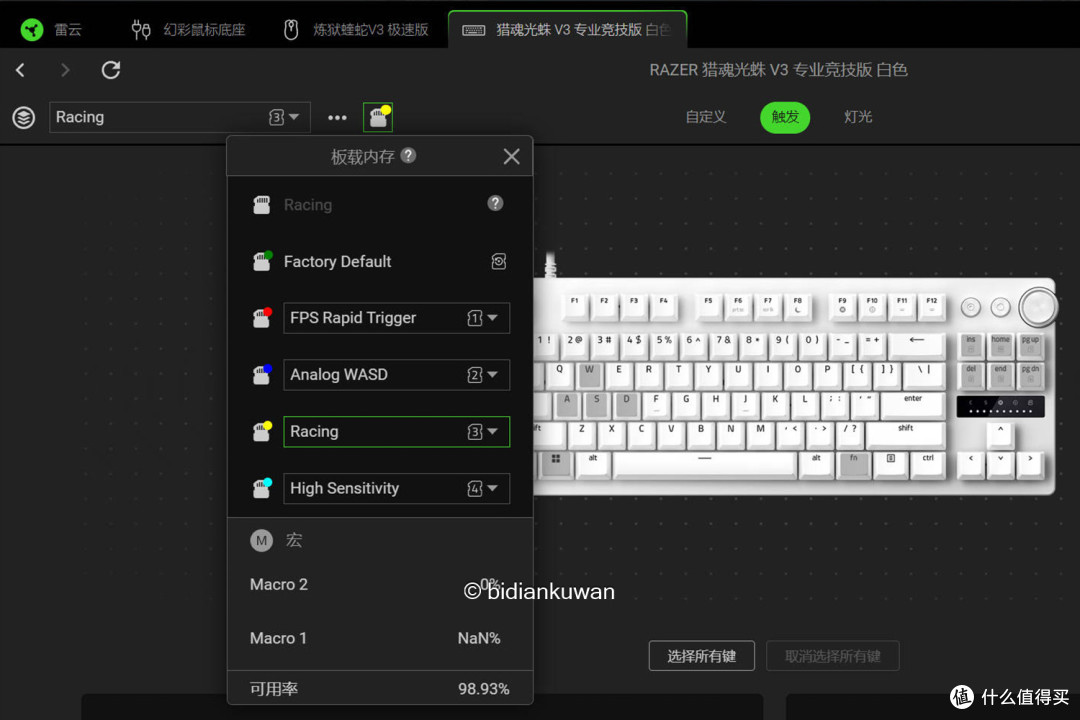Image resolution: width=1080 pixels, height=720 pixels.
Task: Click the 取消选择所有键 button
Action: coord(833,656)
